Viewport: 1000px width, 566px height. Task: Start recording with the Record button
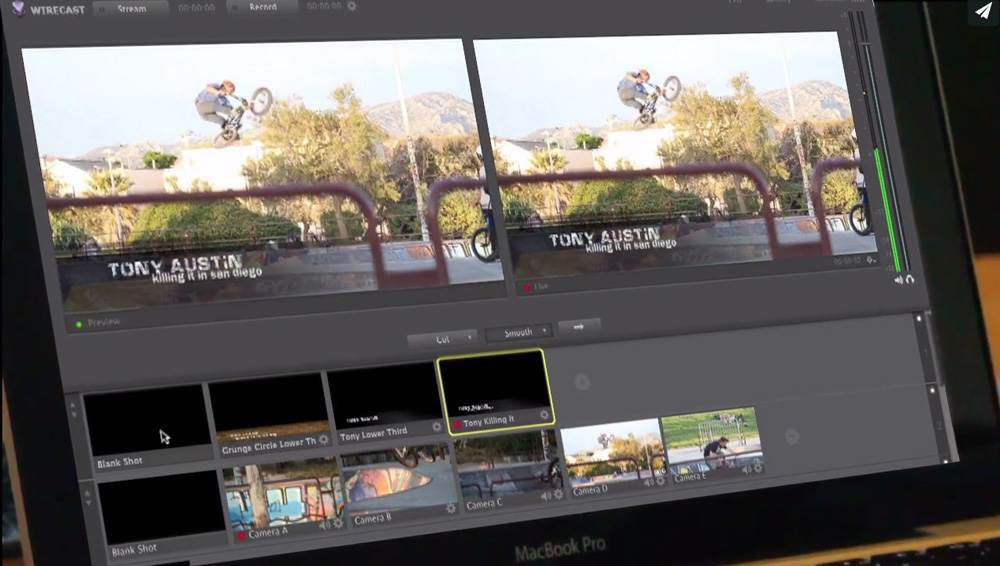[262, 7]
